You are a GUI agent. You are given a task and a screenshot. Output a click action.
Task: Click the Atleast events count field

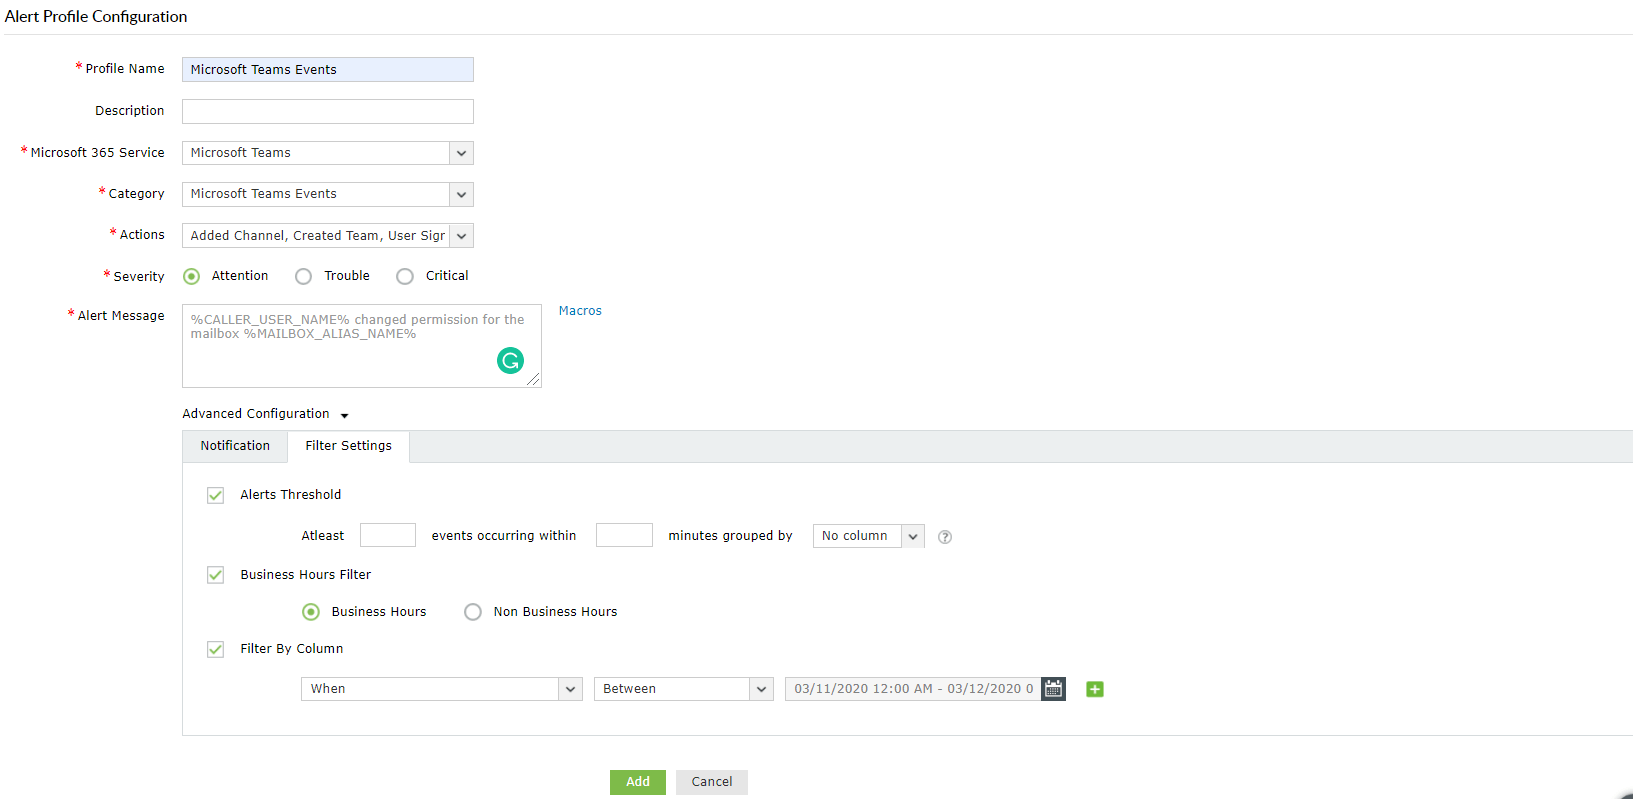pyautogui.click(x=388, y=535)
